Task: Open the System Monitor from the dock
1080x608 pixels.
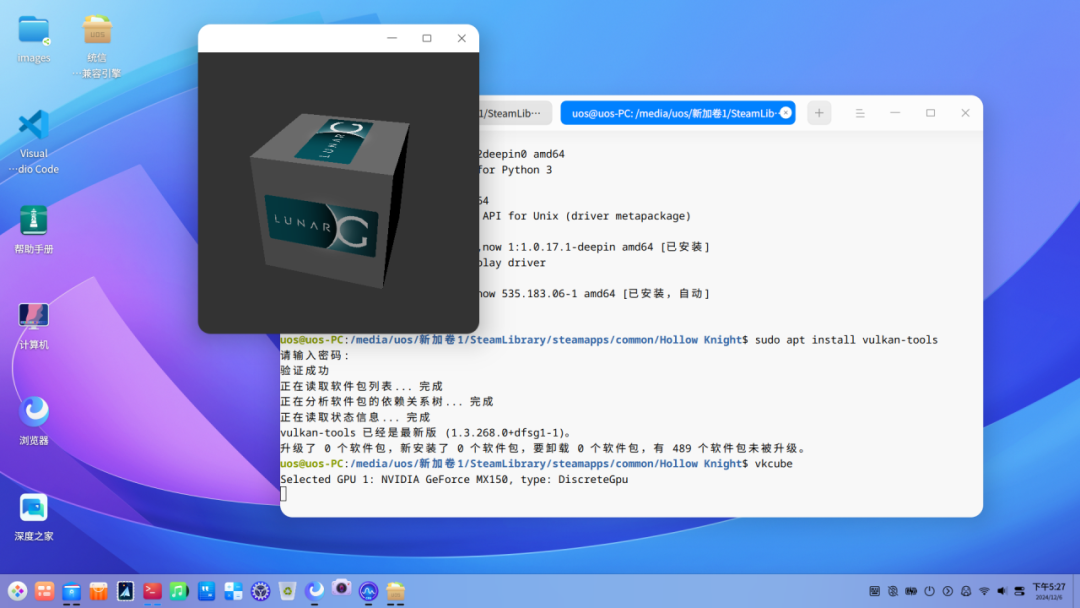Action: pos(368,593)
